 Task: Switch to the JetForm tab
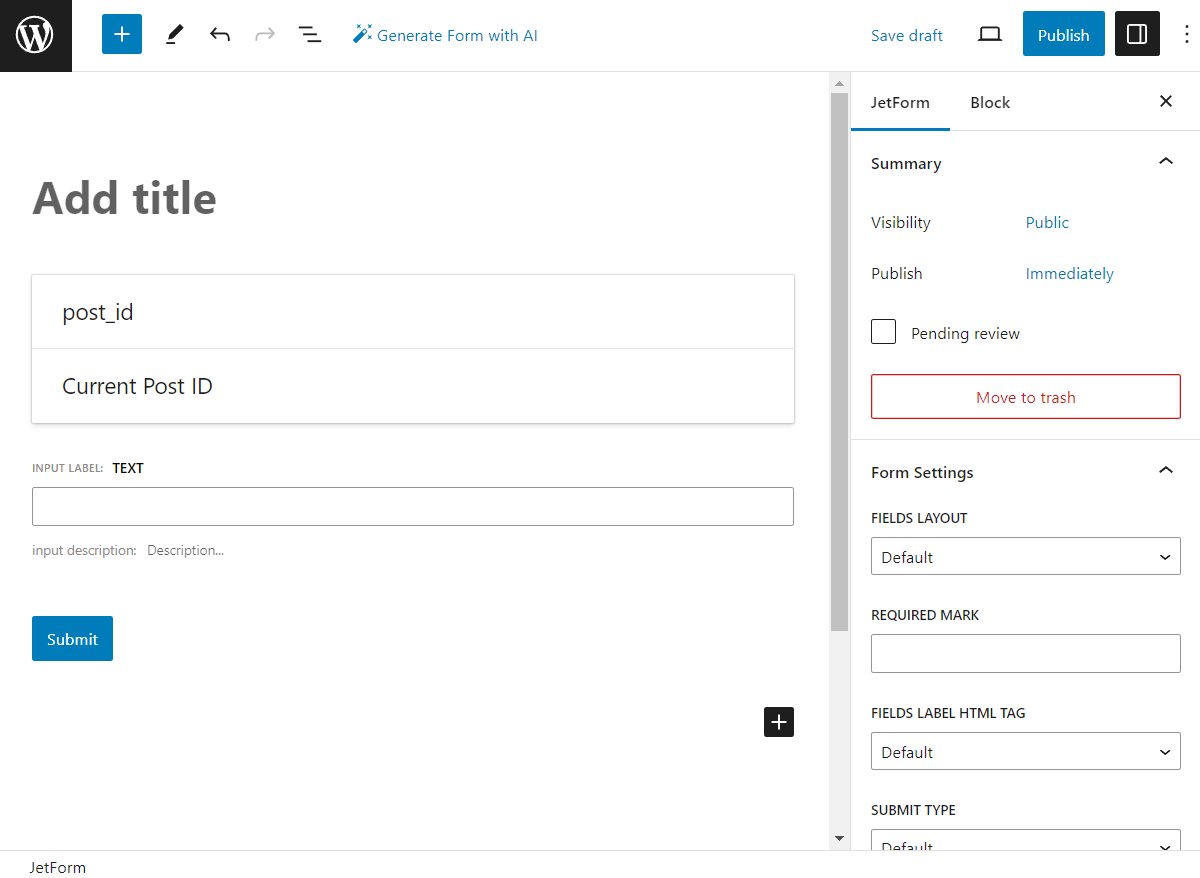pyautogui.click(x=900, y=102)
